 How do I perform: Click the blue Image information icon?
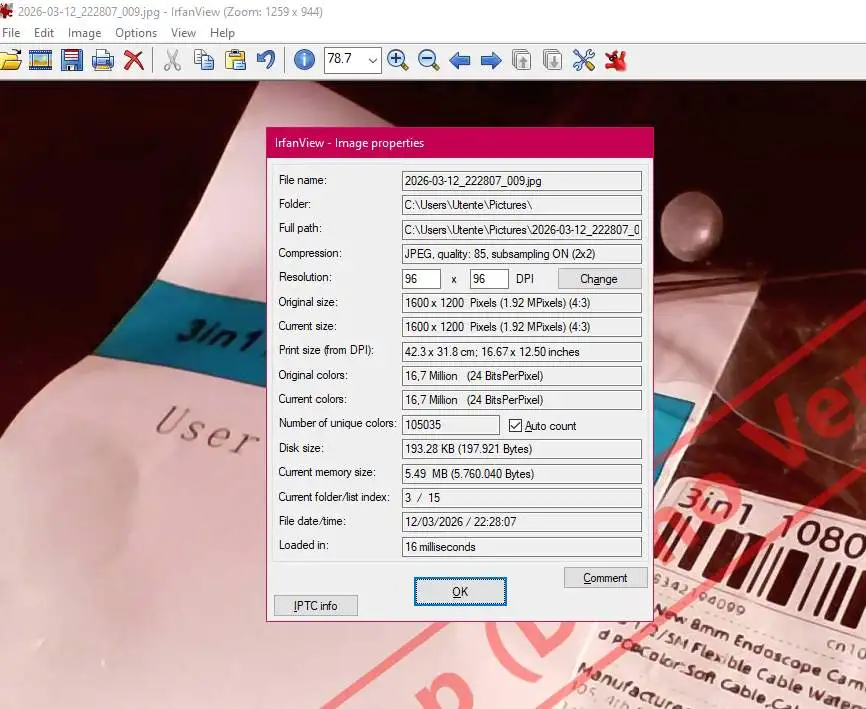[x=304, y=60]
